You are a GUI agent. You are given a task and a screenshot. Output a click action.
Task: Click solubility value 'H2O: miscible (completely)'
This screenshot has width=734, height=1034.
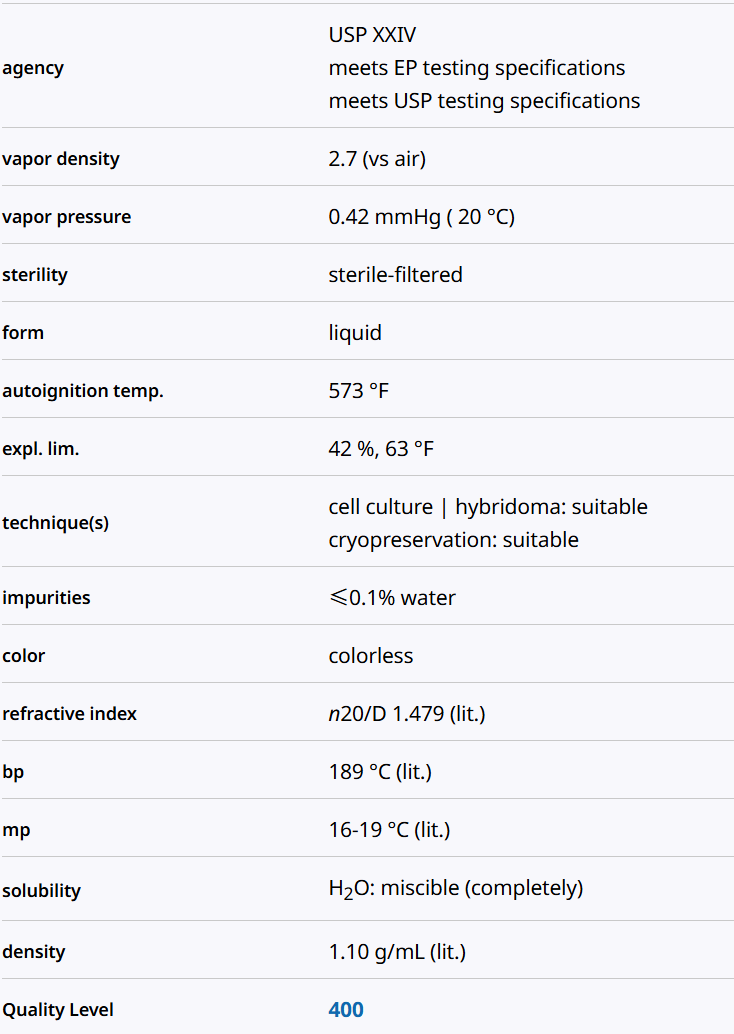[455, 888]
